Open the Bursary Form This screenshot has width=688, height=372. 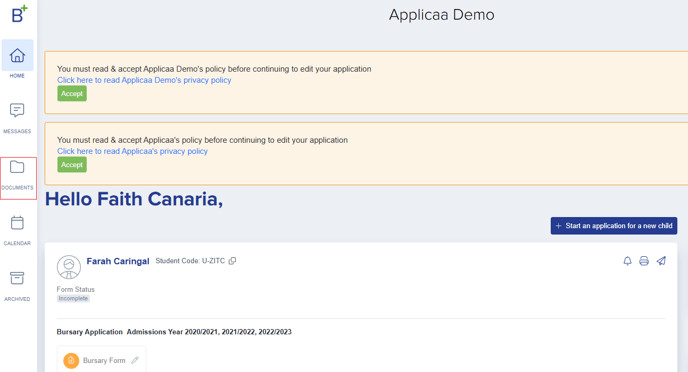pos(101,360)
